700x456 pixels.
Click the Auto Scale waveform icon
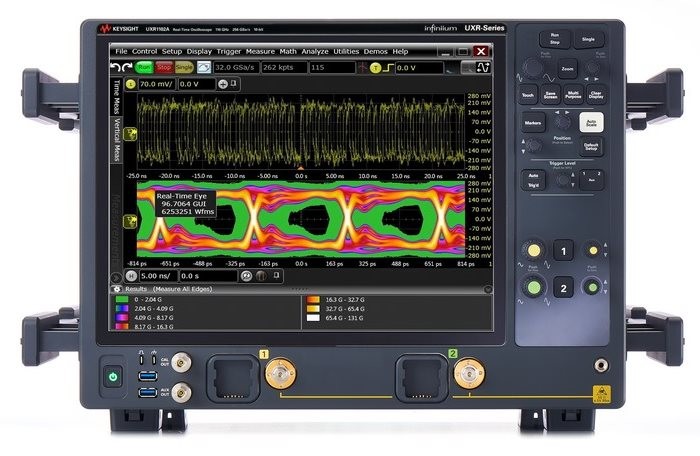pos(203,67)
